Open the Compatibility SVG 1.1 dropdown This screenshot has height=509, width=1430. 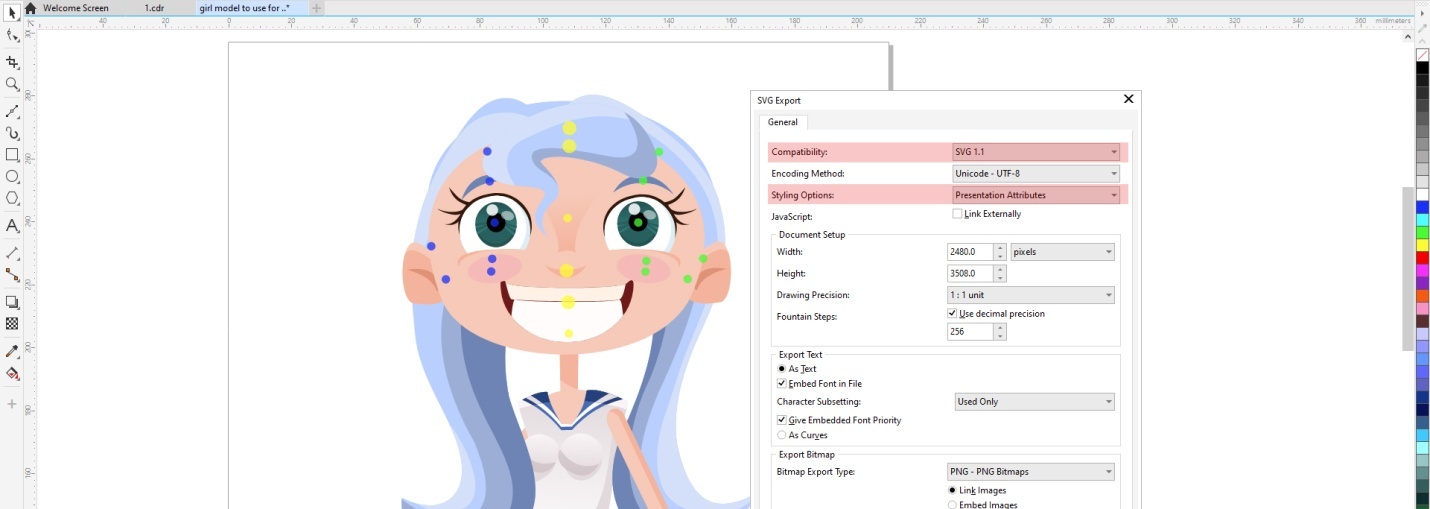(x=1035, y=152)
